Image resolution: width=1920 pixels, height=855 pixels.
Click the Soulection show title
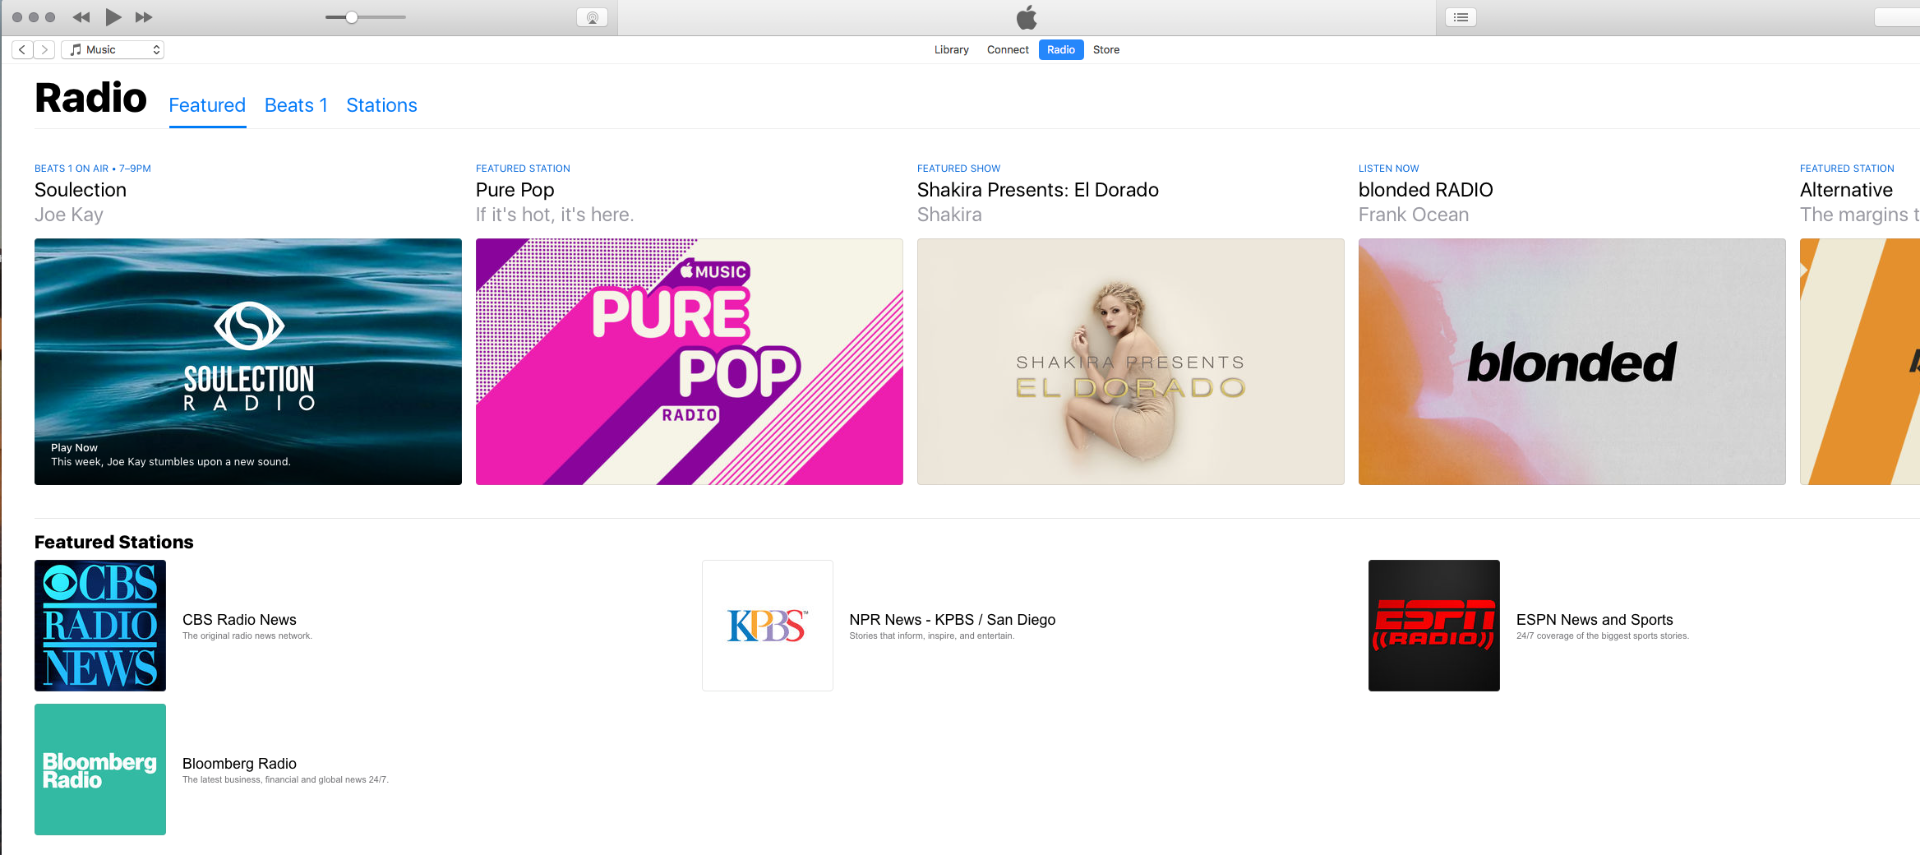pyautogui.click(x=81, y=190)
